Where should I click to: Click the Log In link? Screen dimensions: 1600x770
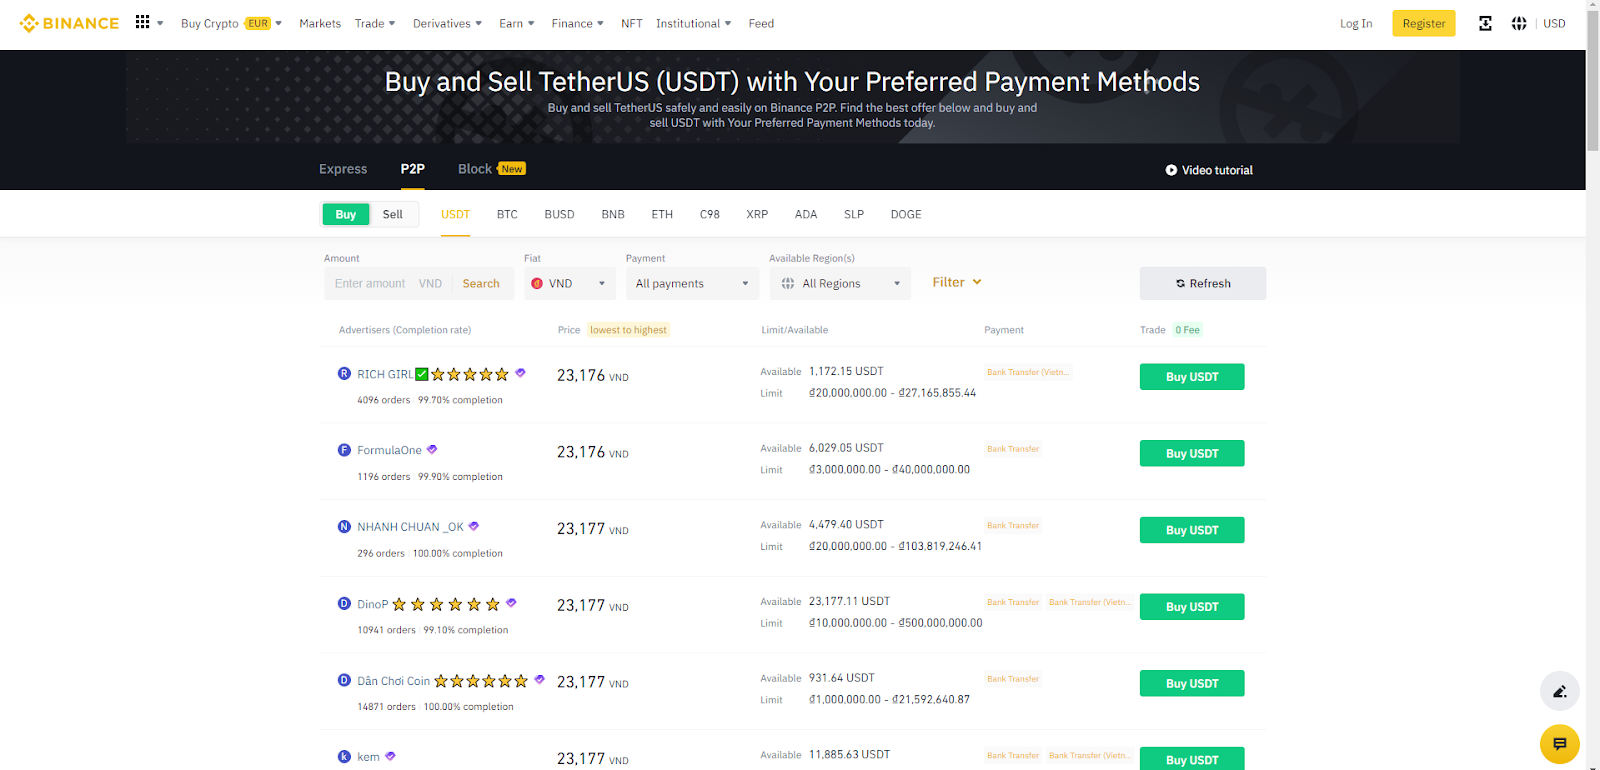(x=1356, y=23)
